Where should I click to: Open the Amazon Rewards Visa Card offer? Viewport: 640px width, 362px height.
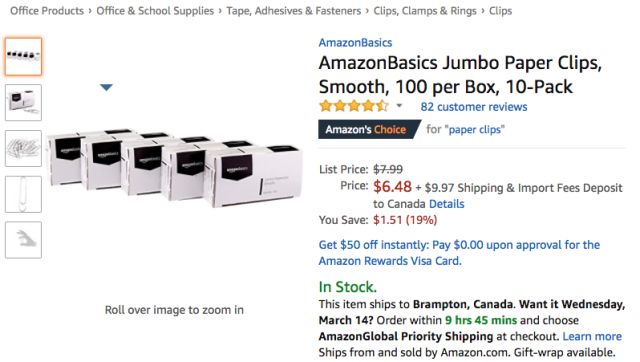(x=459, y=253)
